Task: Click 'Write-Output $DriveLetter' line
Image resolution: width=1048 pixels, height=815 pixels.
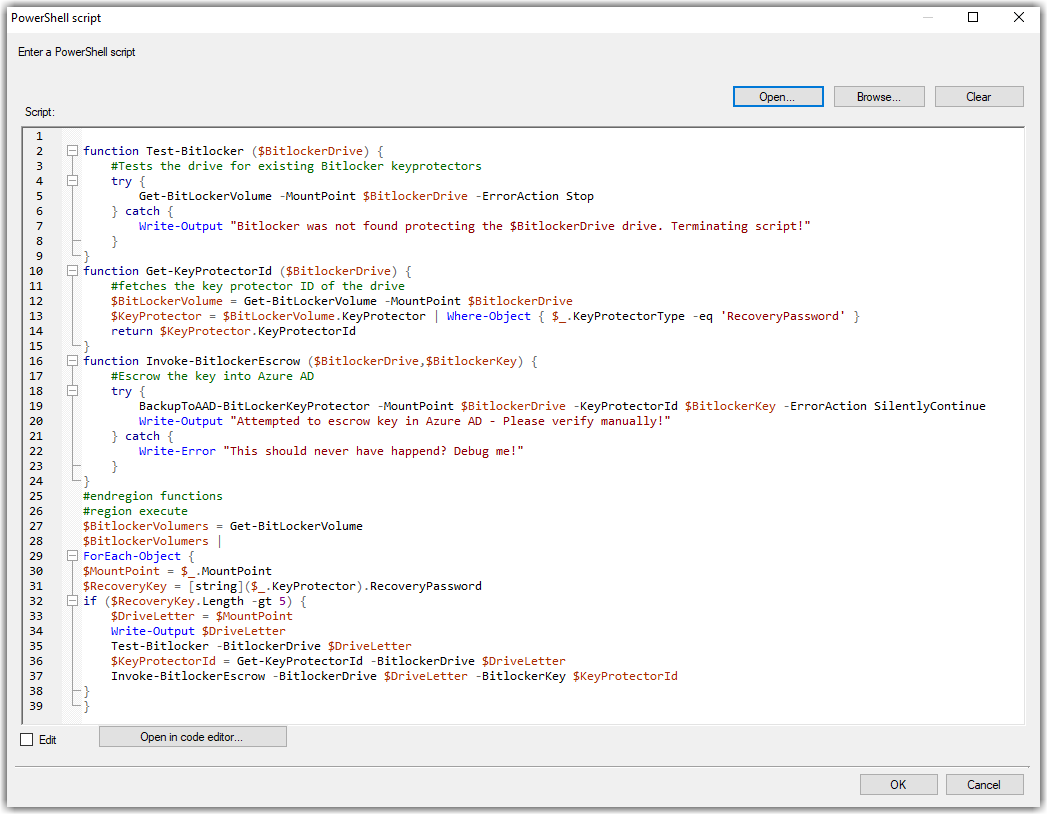Action: pos(198,631)
